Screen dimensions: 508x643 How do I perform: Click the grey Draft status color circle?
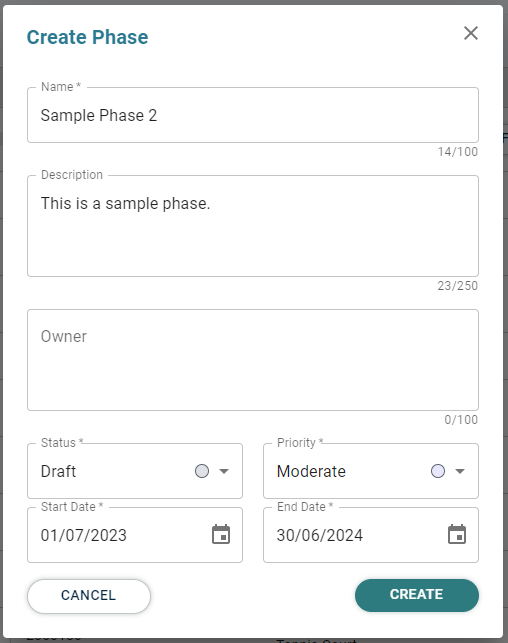tap(202, 471)
